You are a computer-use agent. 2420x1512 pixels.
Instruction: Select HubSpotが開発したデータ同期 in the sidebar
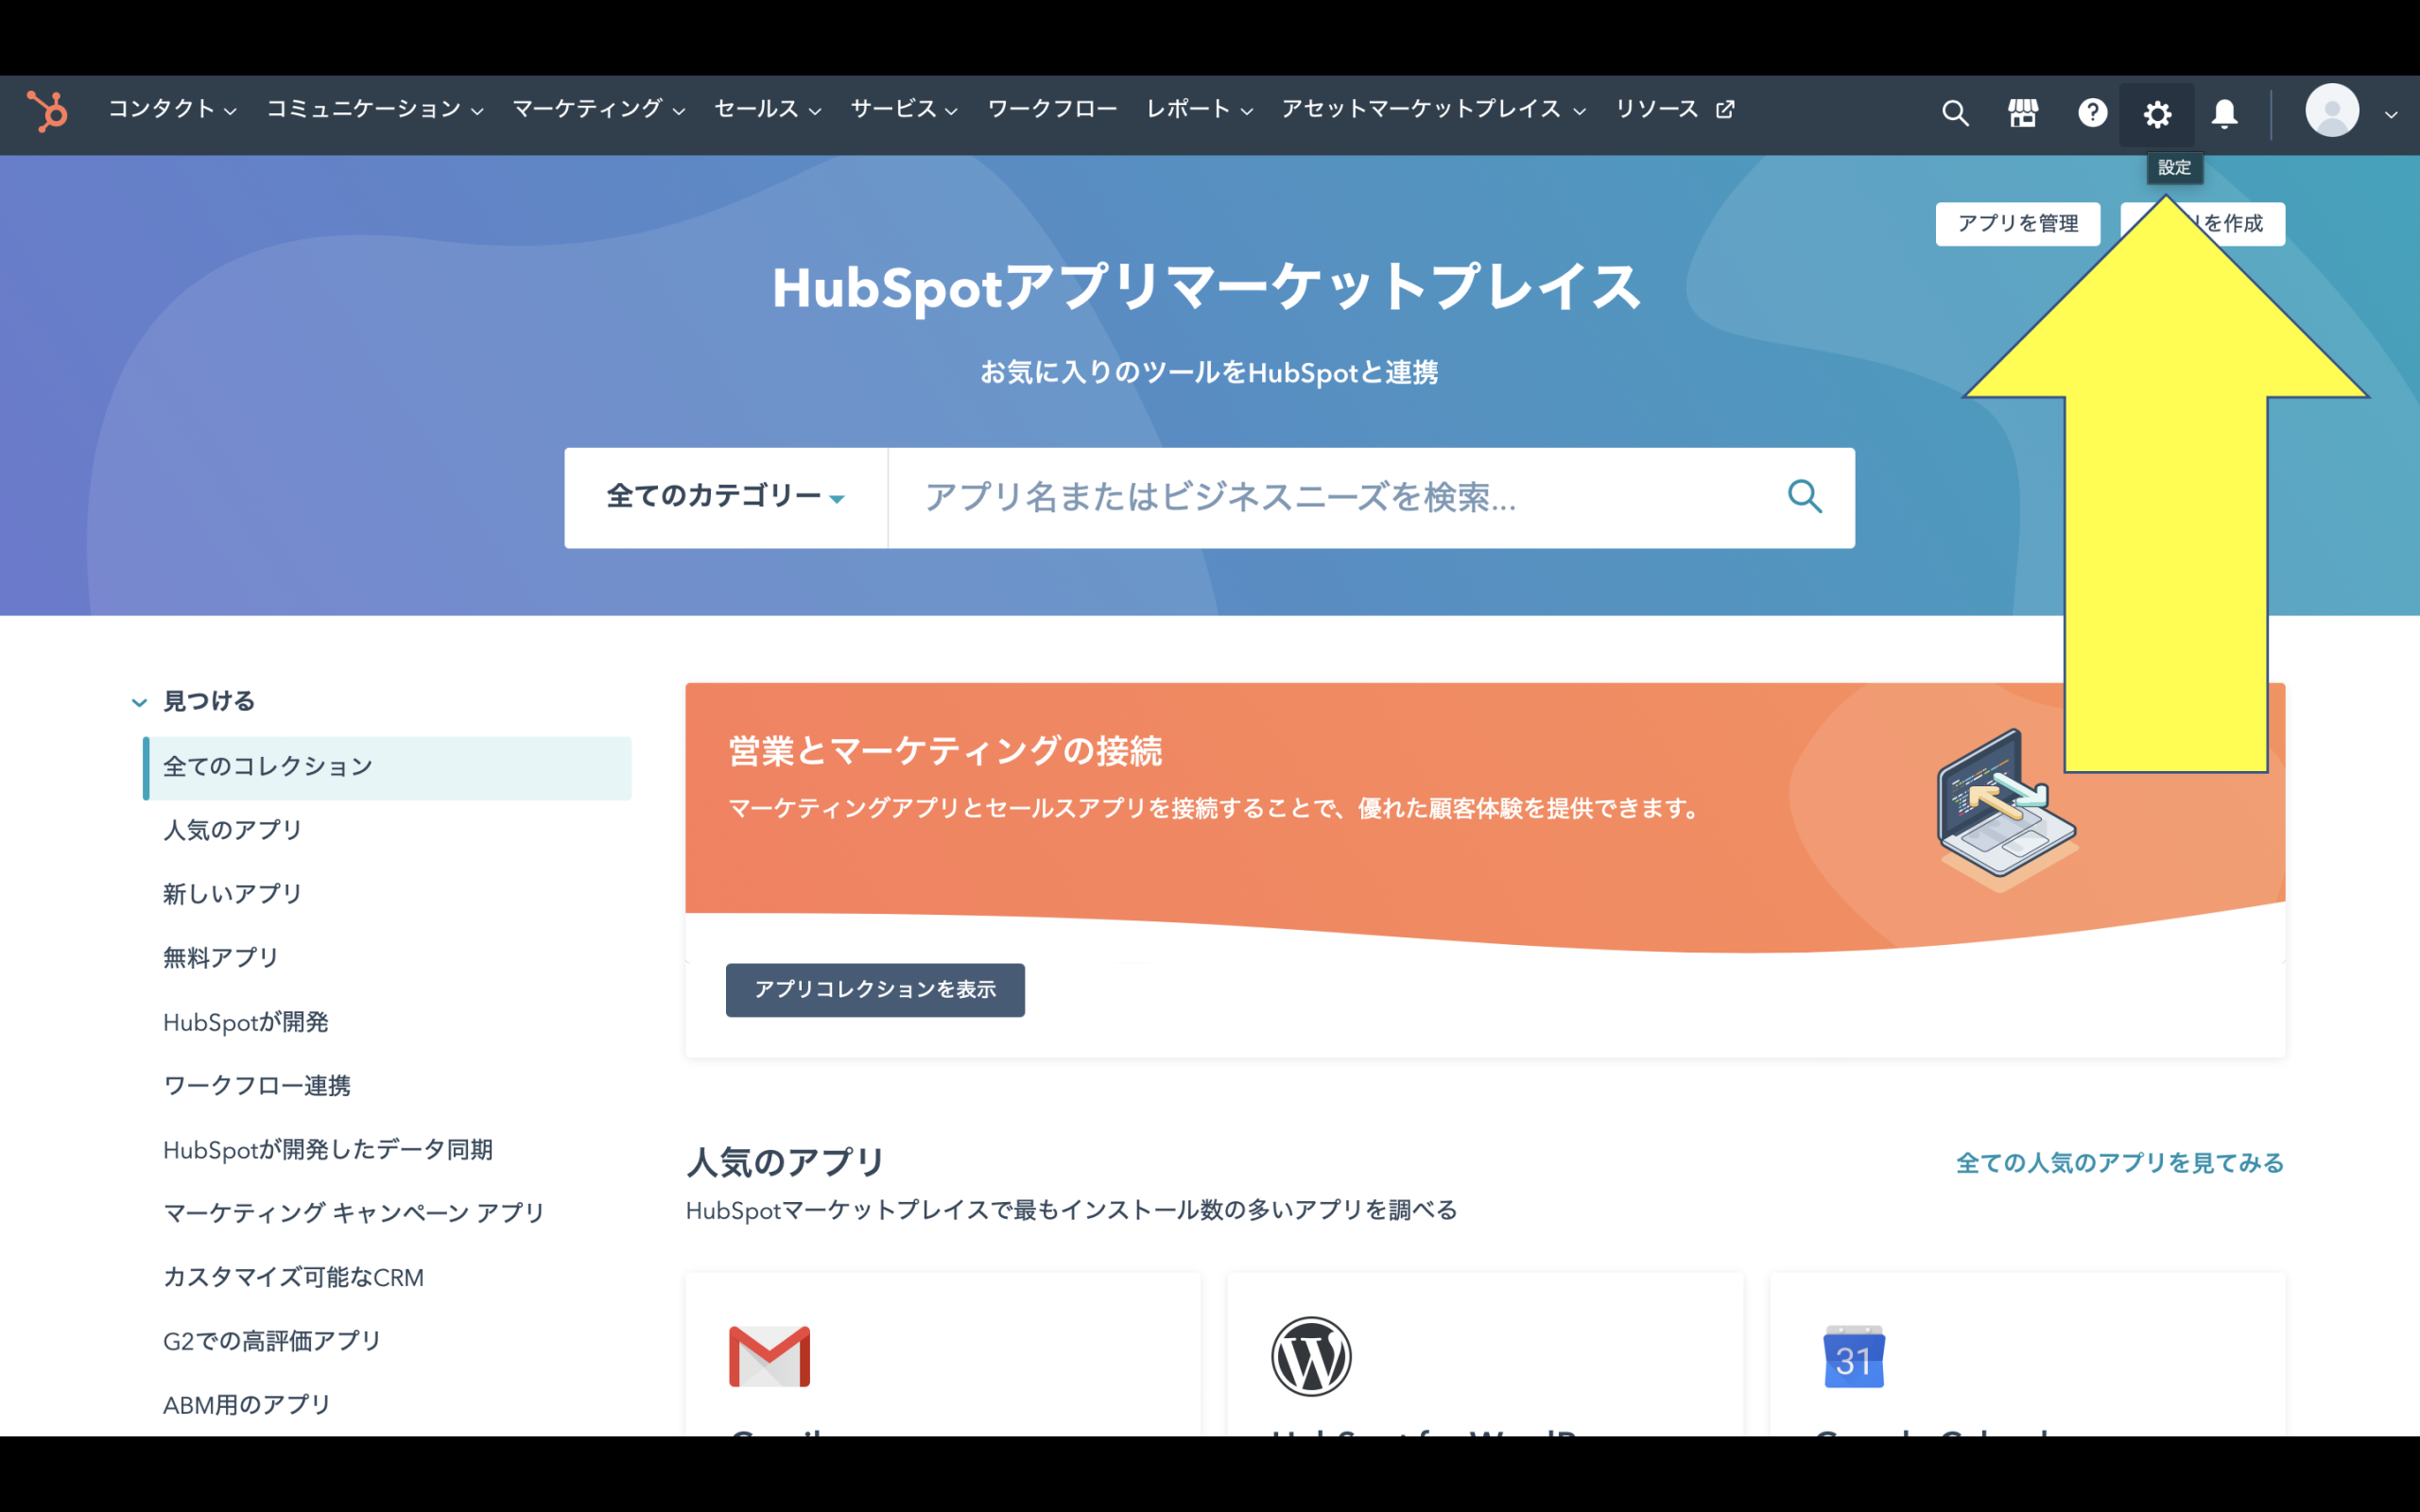tap(328, 1150)
